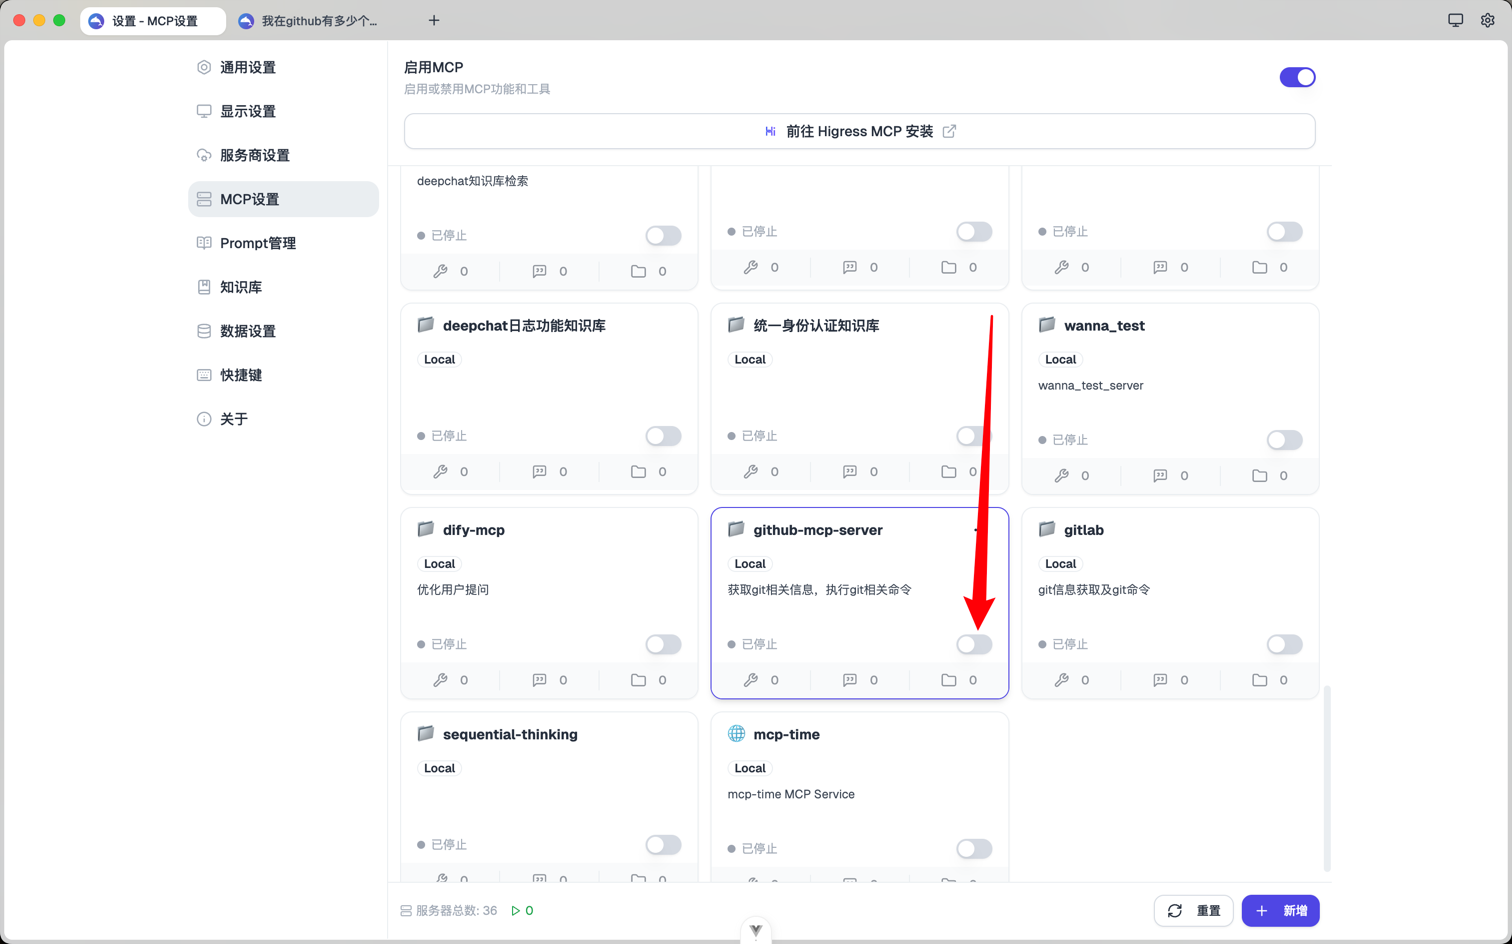The image size is (1512, 944).
Task: Click the prompts chat icon on dify-mcp card
Action: click(x=539, y=680)
